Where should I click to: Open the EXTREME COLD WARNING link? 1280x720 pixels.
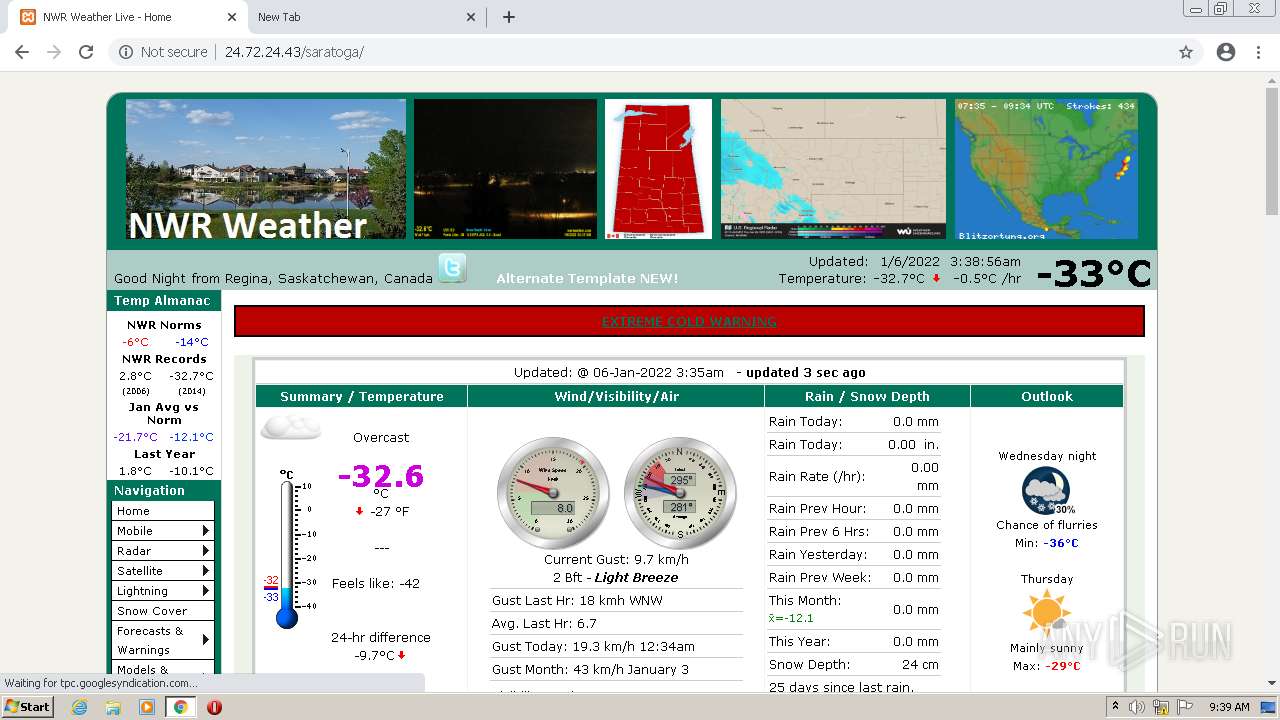[x=689, y=321]
